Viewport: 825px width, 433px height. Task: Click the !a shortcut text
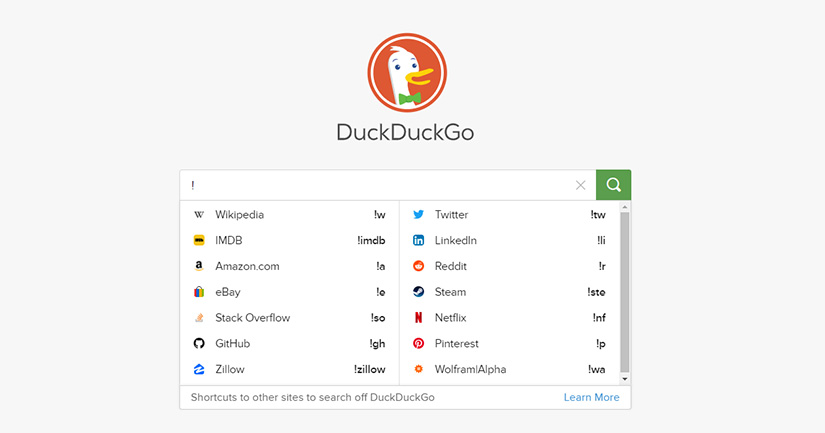pyautogui.click(x=381, y=266)
